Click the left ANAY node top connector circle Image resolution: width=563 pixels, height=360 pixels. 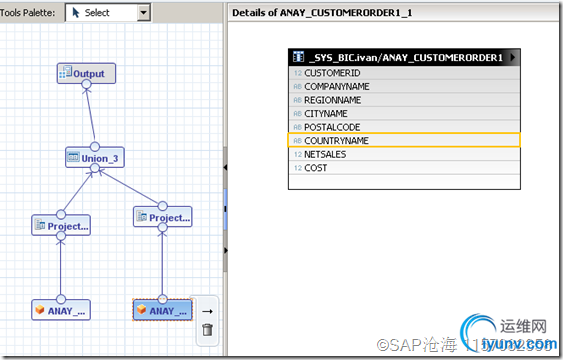click(61, 299)
